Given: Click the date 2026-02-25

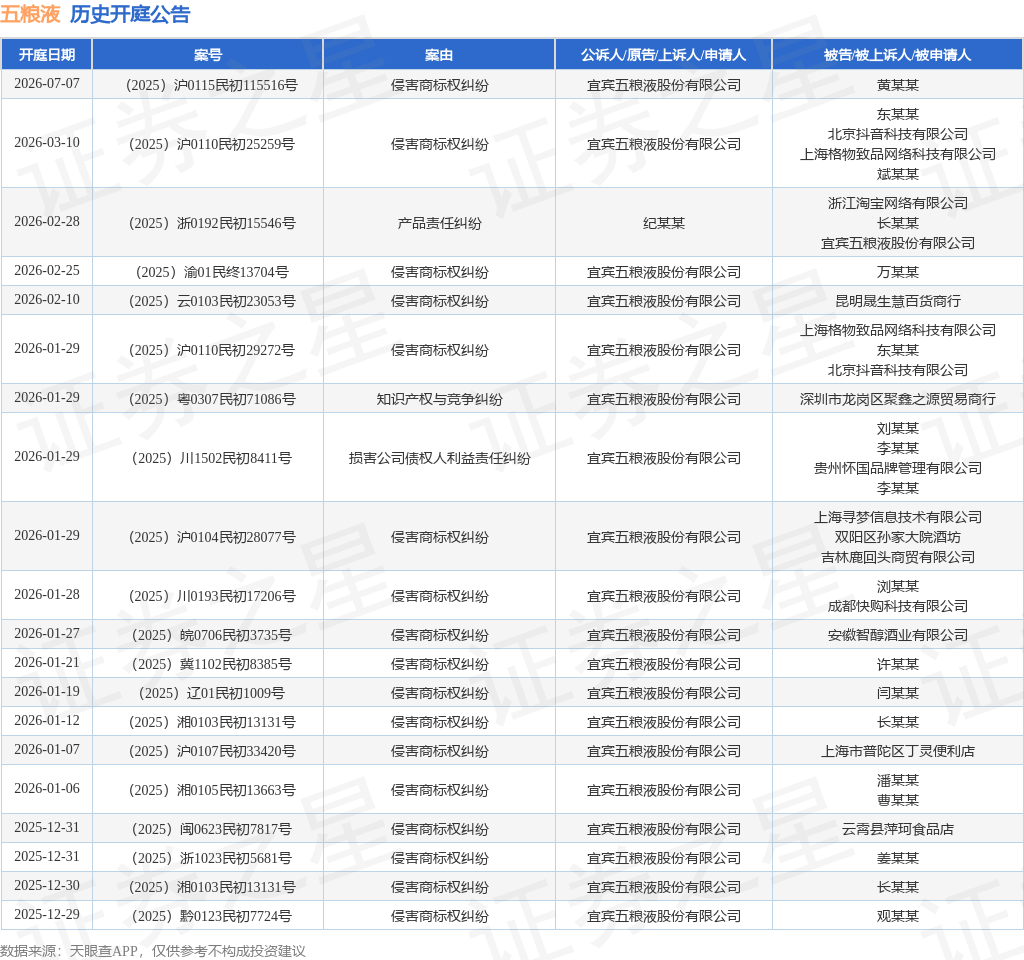Looking at the screenshot, I should tap(46, 270).
